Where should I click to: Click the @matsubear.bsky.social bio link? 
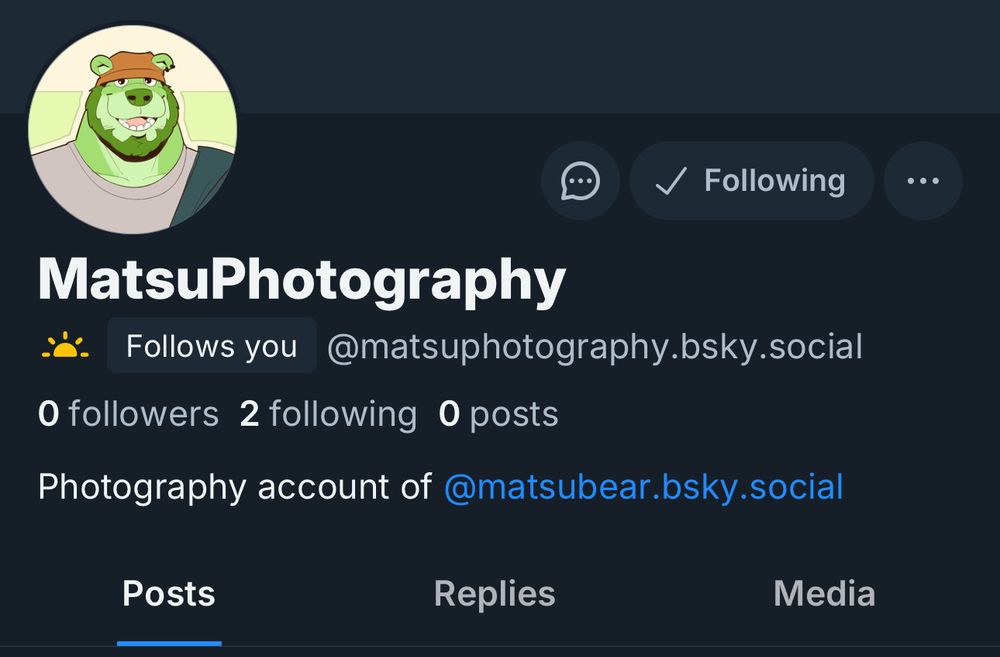coord(643,487)
